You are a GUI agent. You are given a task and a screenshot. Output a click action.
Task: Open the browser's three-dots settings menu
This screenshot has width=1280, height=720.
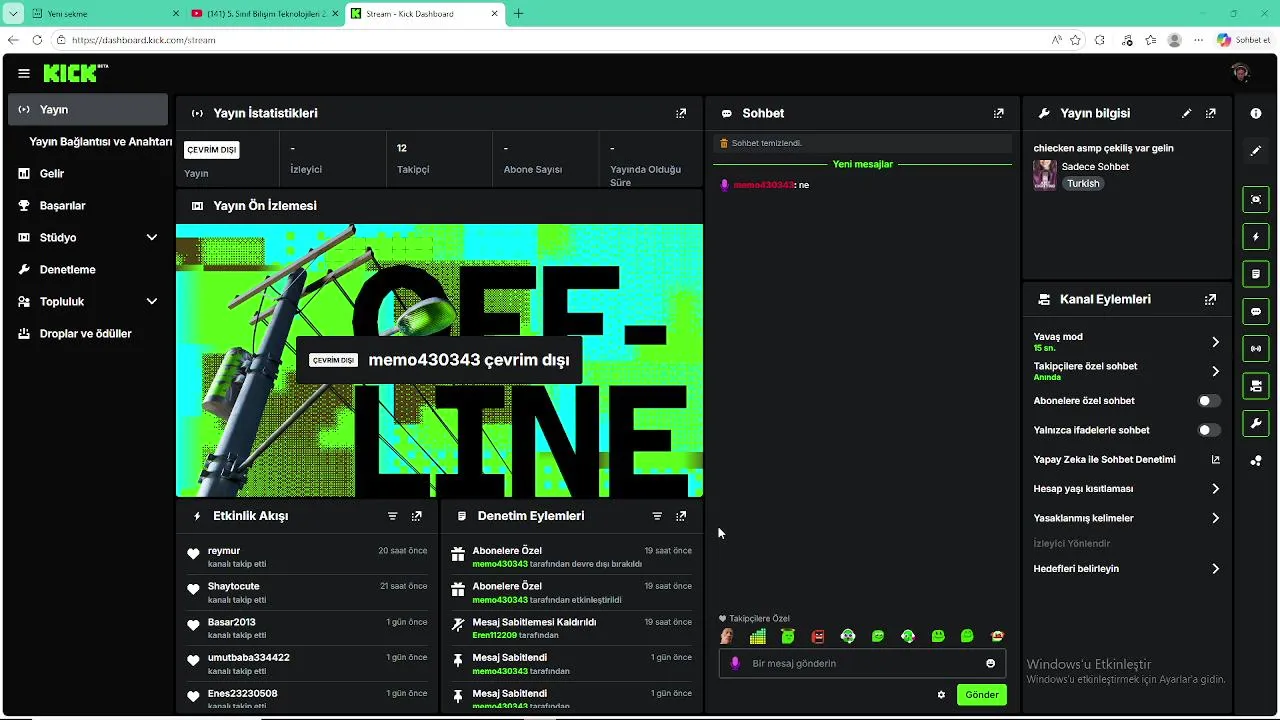(1198, 40)
